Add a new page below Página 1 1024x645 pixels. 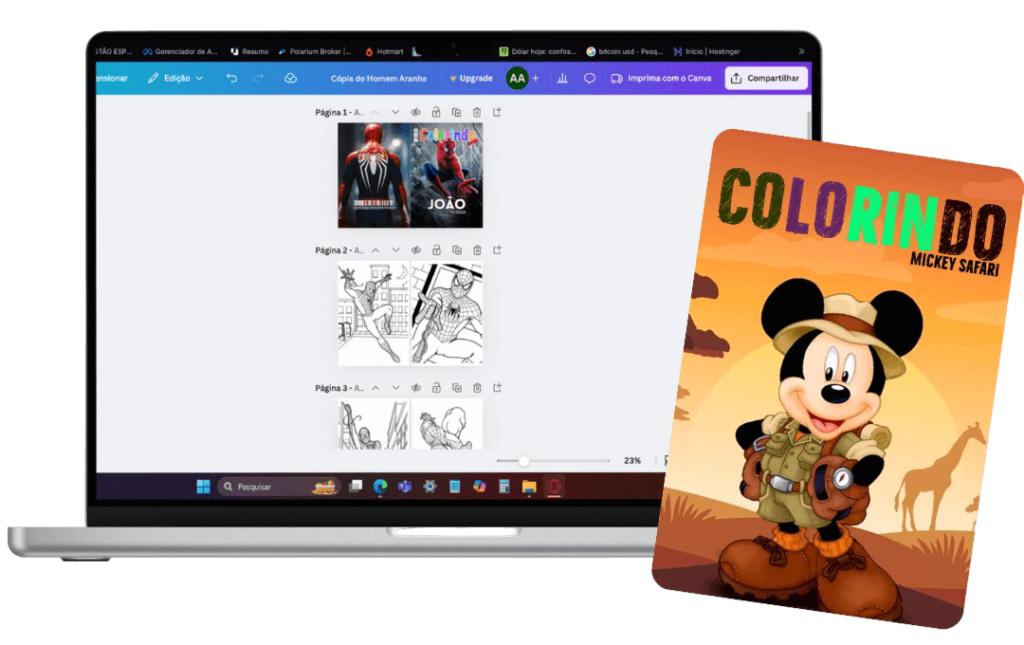[x=497, y=112]
